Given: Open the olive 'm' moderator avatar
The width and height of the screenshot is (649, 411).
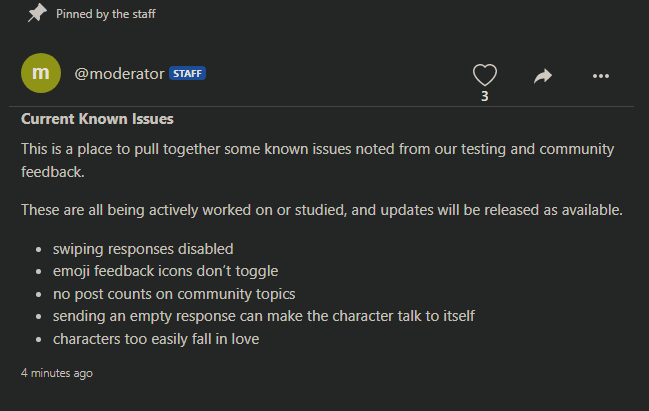Looking at the screenshot, I should tap(41, 73).
